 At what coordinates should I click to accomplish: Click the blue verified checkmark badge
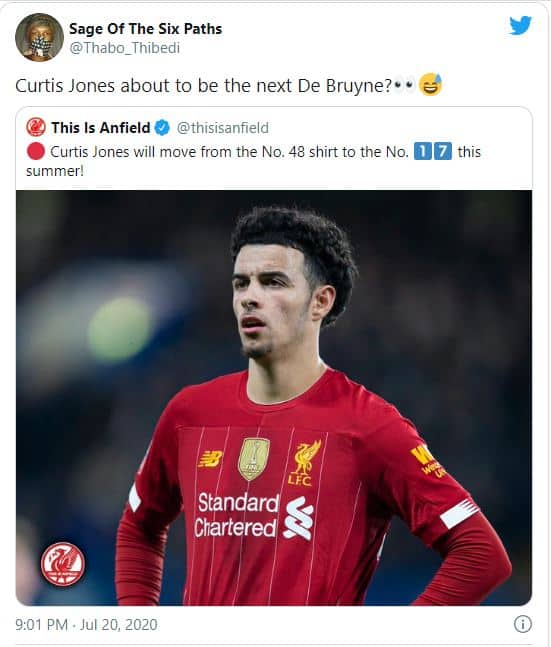(x=162, y=128)
